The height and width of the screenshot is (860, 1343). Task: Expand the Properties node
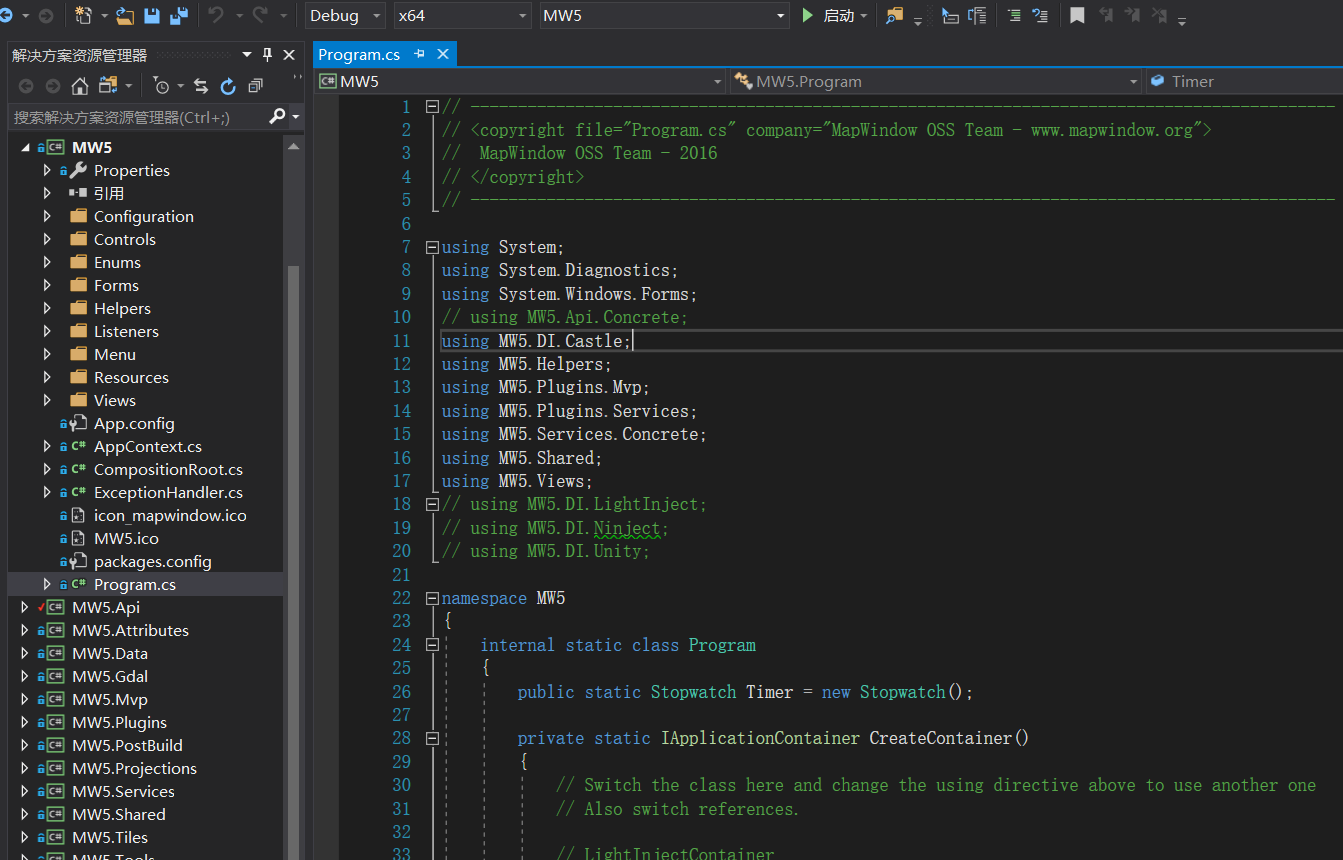point(47,170)
